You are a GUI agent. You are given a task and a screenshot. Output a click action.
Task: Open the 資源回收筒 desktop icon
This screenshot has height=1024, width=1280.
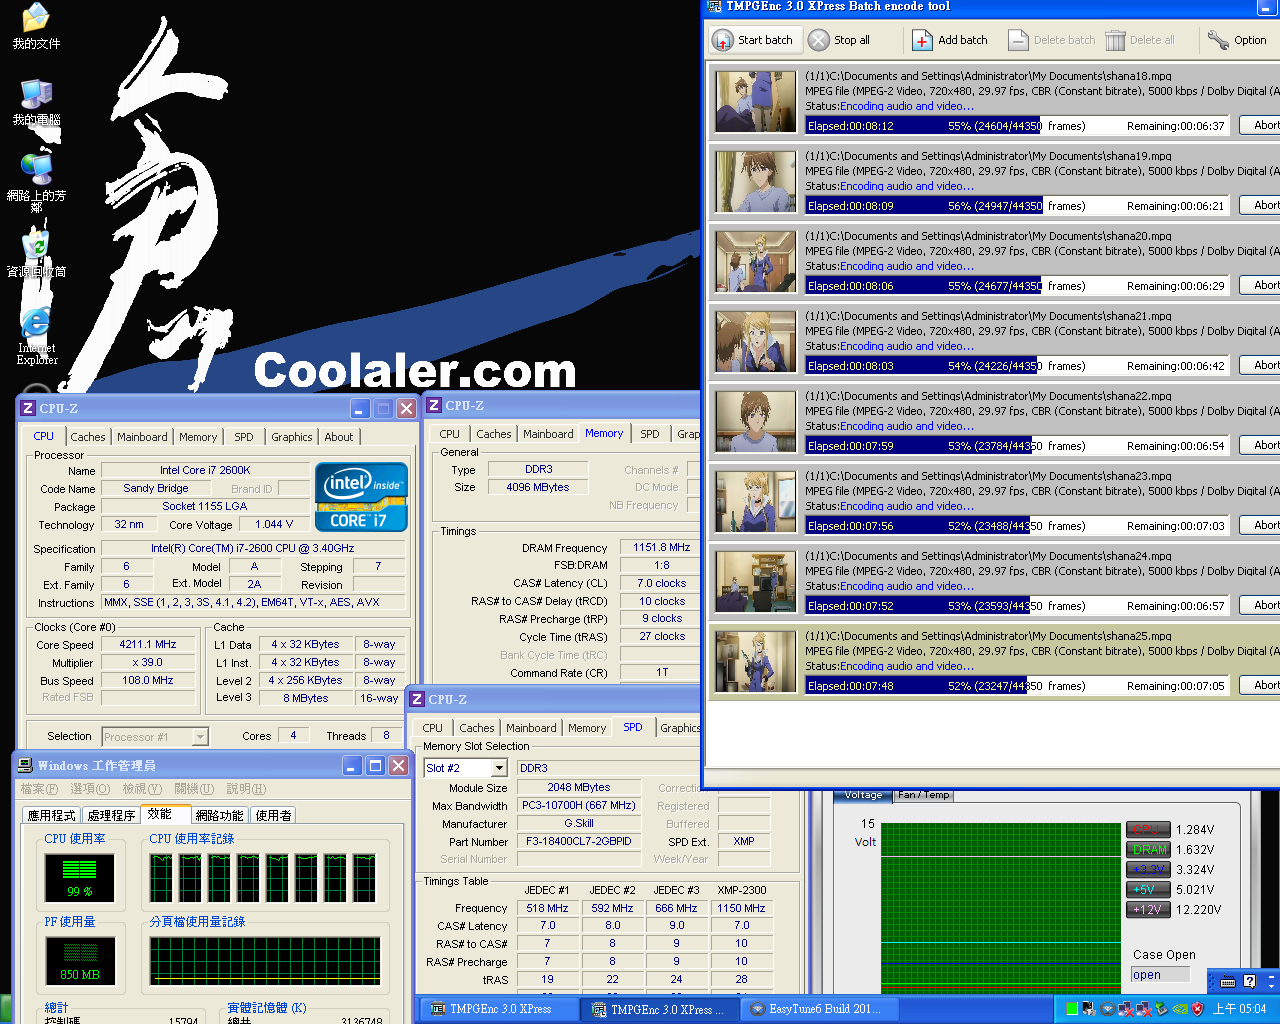(36, 254)
